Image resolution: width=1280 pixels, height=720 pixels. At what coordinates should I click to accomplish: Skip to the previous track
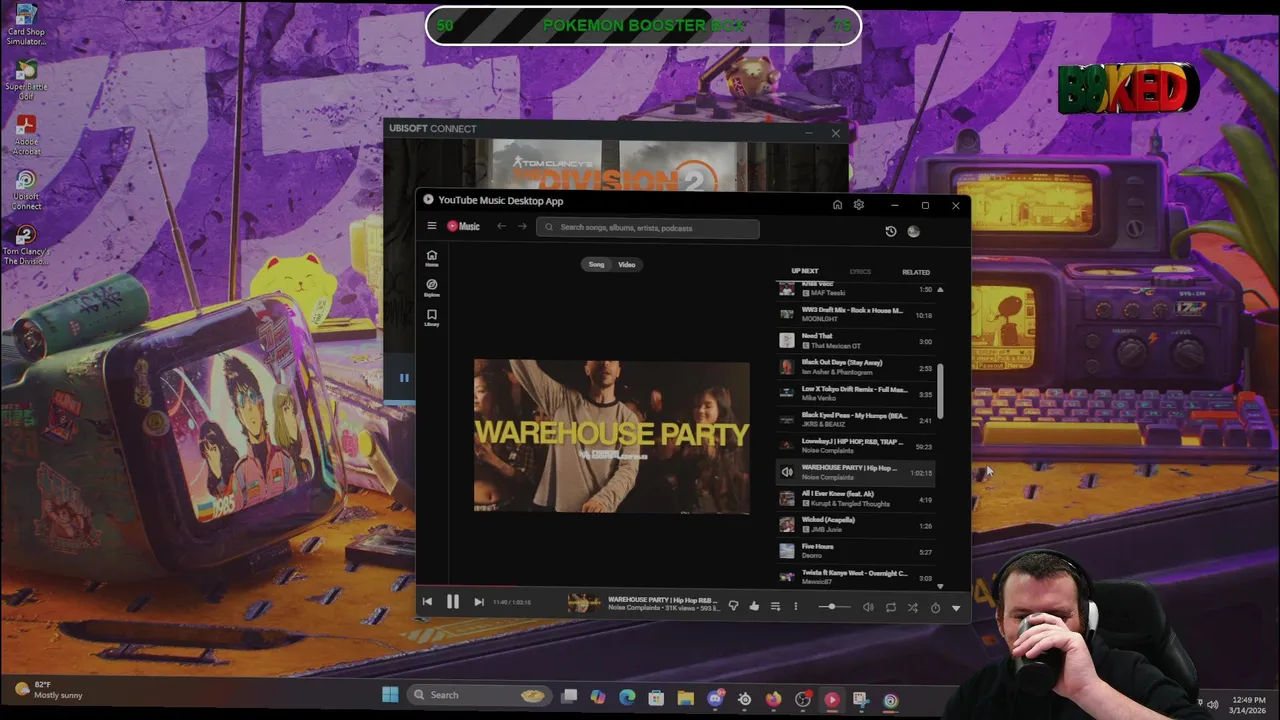(x=427, y=601)
